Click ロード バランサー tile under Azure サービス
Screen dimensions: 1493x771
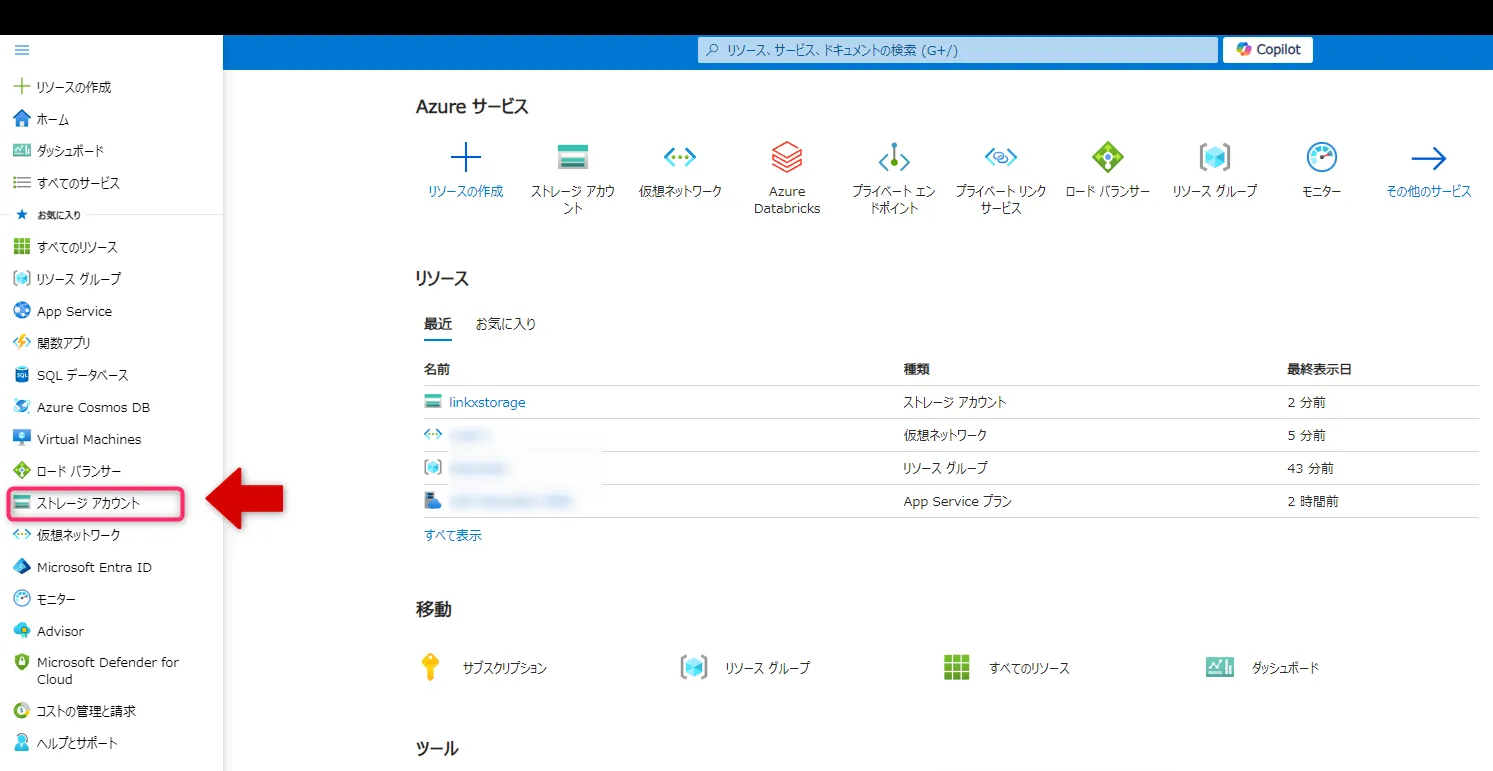pos(1108,170)
